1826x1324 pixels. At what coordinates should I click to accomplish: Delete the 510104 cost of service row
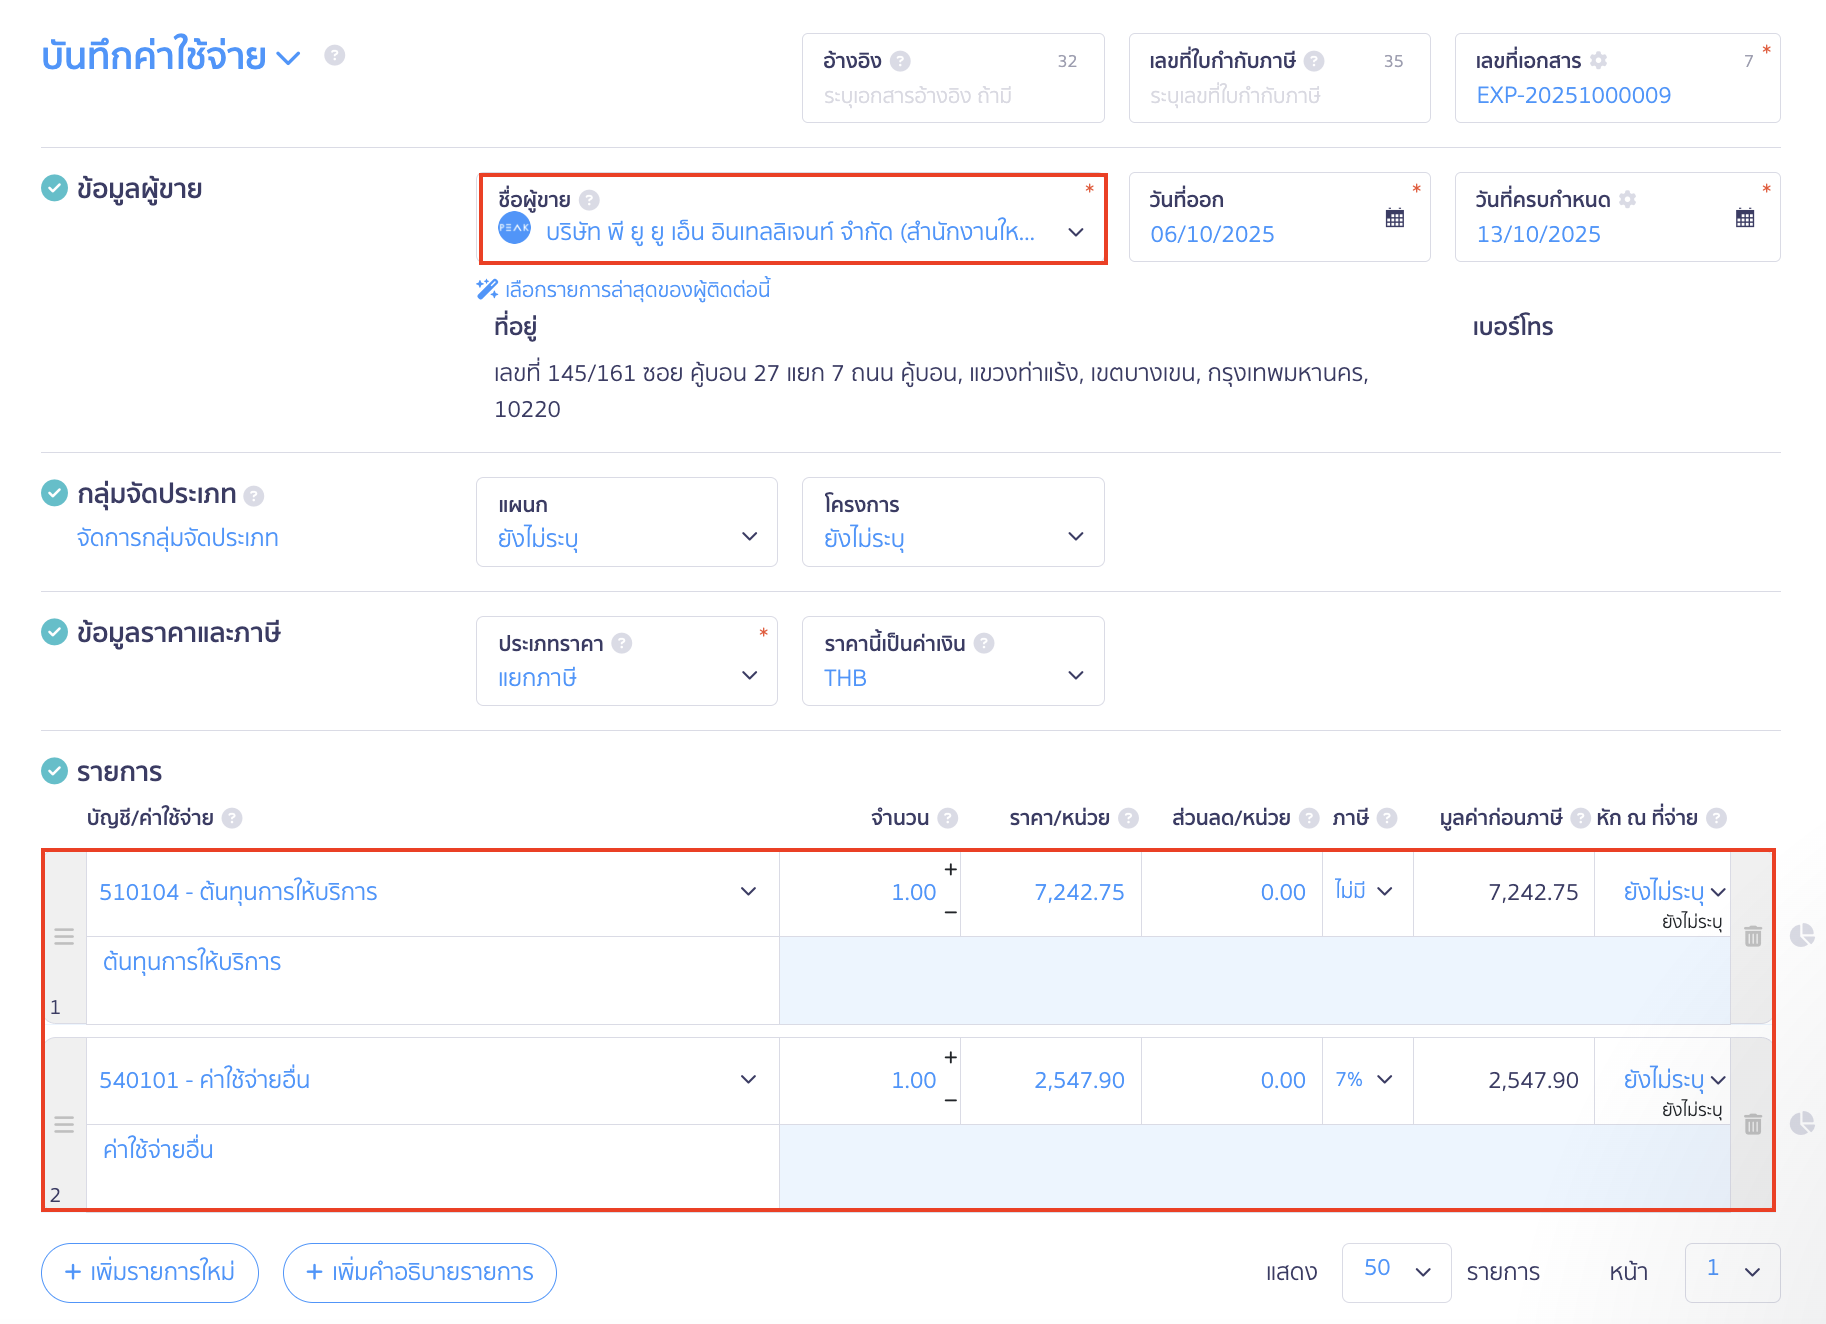[1752, 936]
